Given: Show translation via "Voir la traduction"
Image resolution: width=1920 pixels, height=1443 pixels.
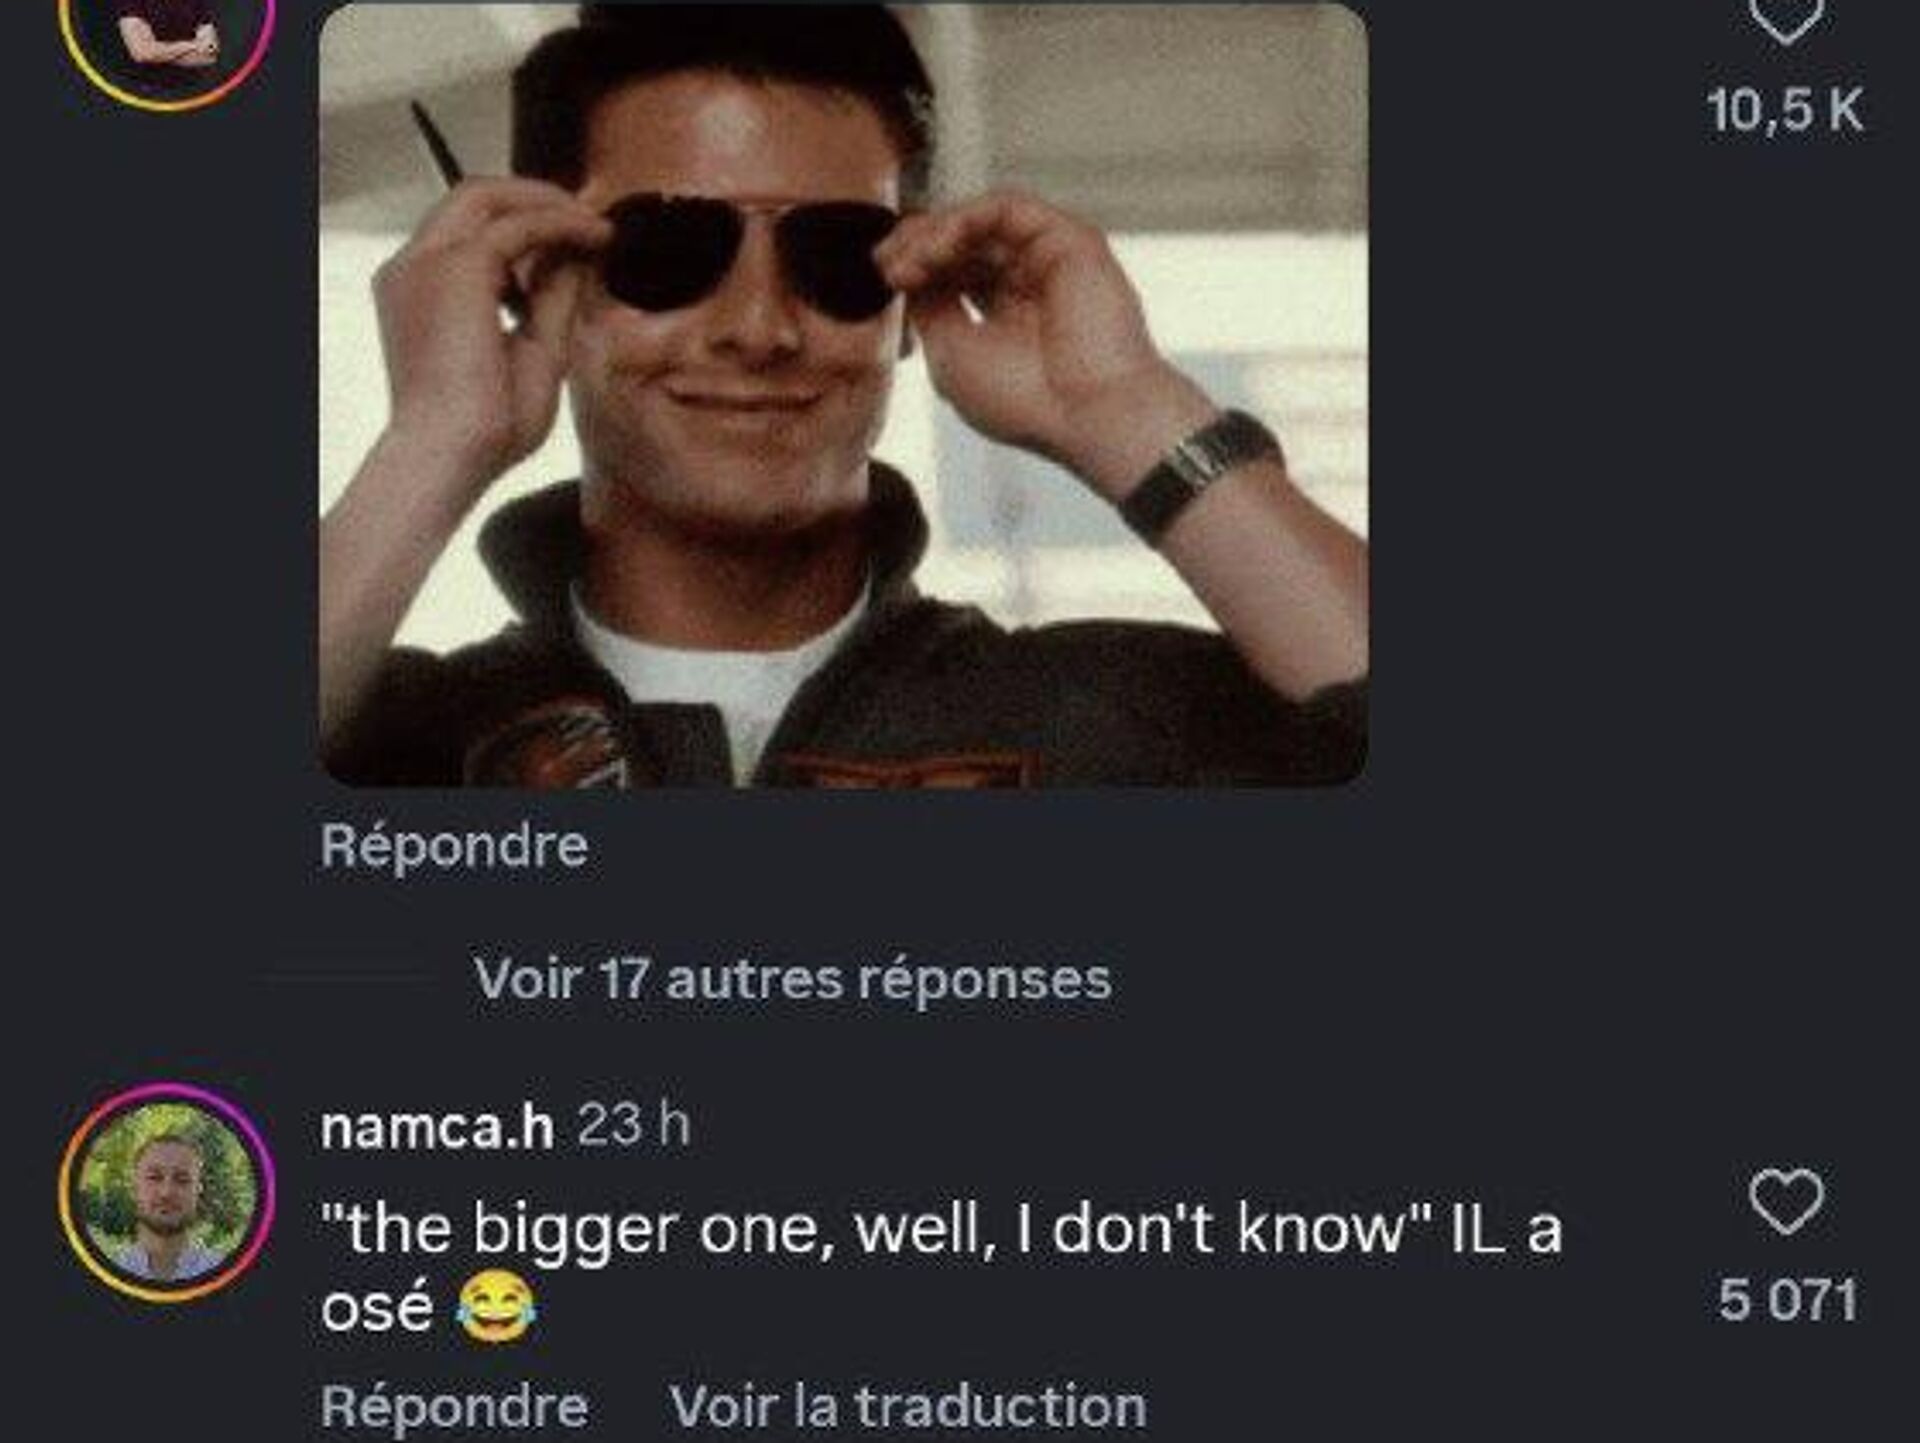Looking at the screenshot, I should tap(908, 1408).
